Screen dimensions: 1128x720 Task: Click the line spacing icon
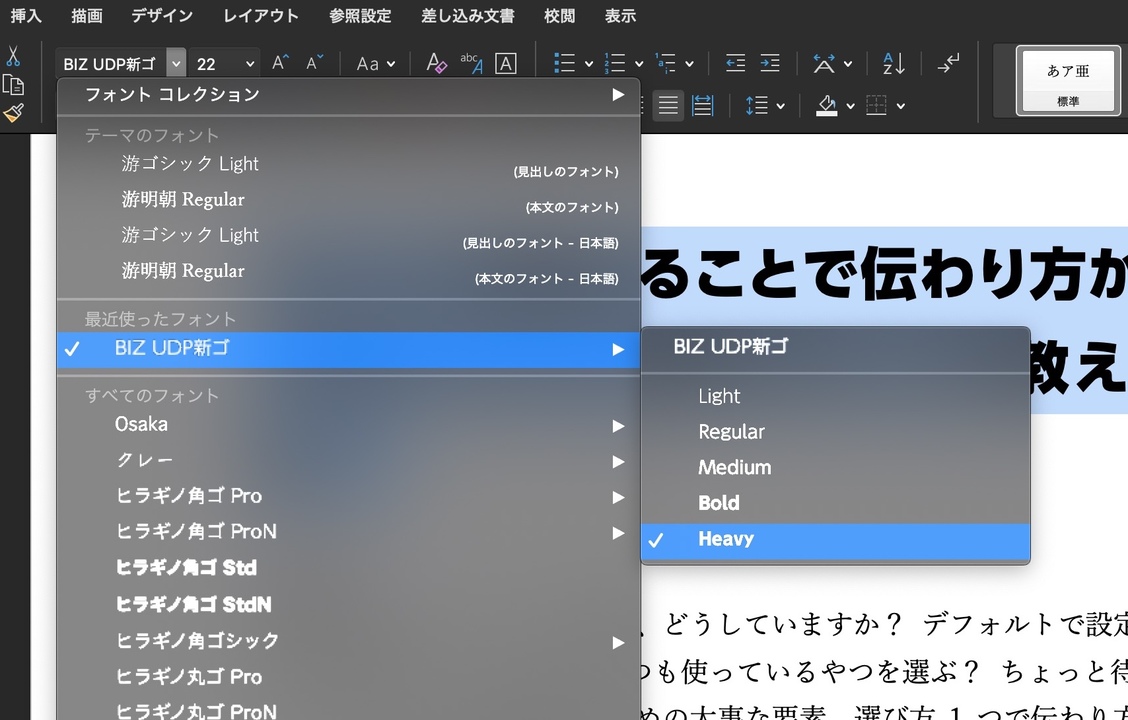[x=757, y=106]
